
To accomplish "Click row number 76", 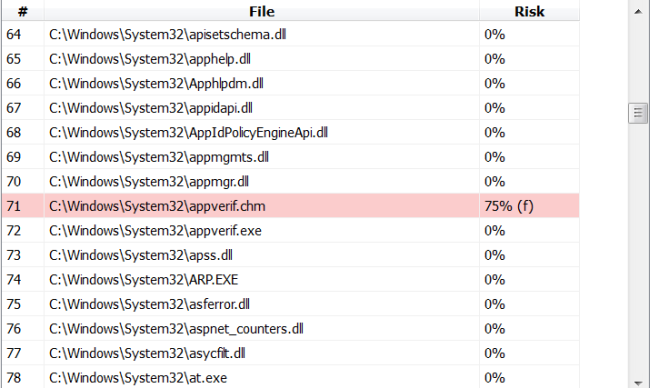I will (13, 328).
